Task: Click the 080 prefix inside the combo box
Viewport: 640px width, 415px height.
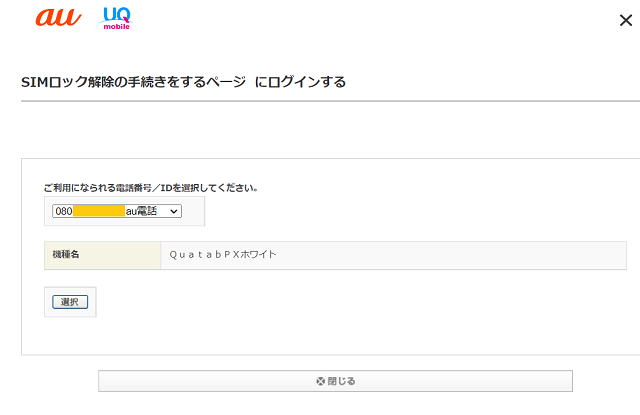Action: click(x=64, y=211)
